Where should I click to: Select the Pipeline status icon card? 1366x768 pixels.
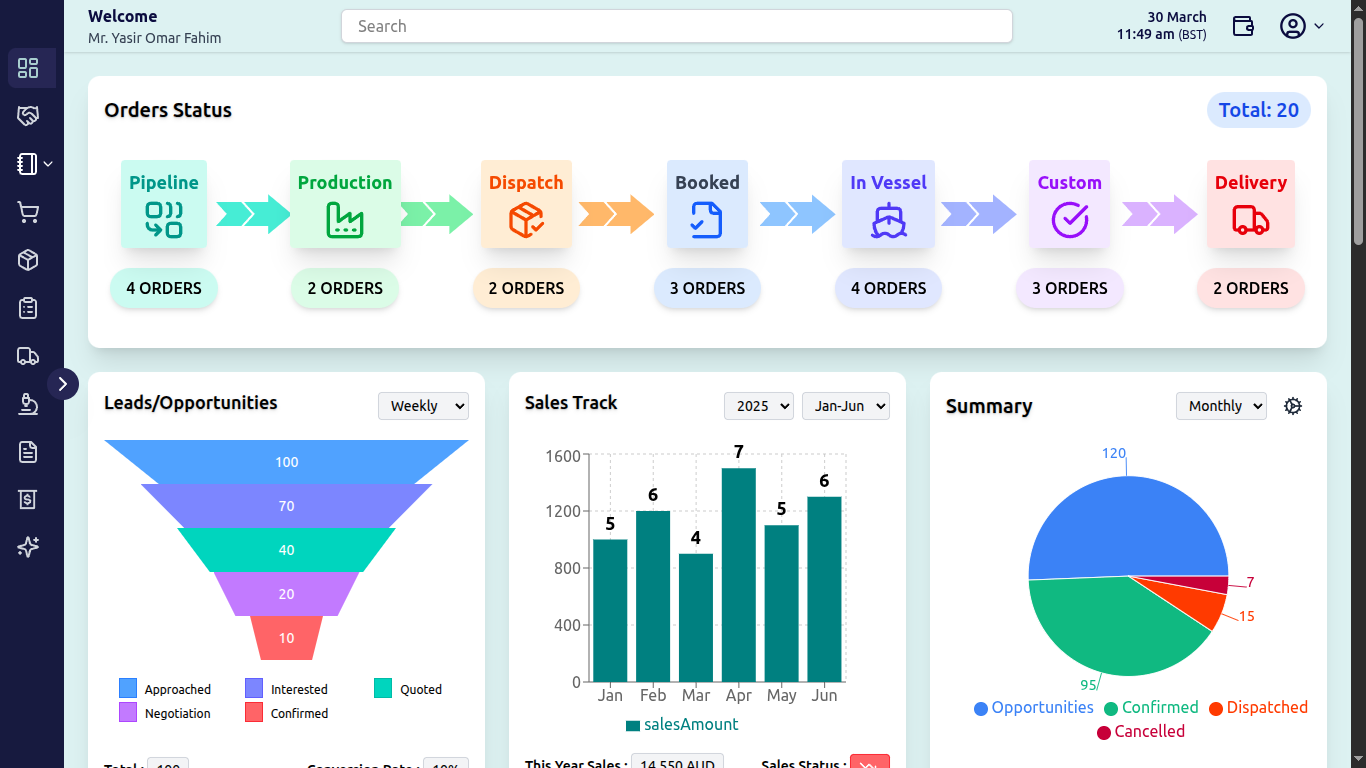tap(164, 204)
